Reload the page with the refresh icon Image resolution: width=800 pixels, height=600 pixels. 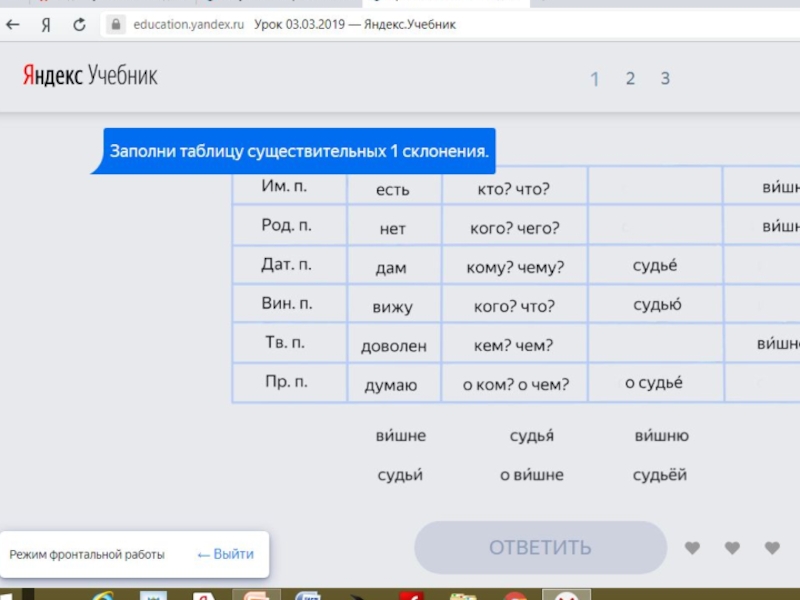pyautogui.click(x=79, y=25)
